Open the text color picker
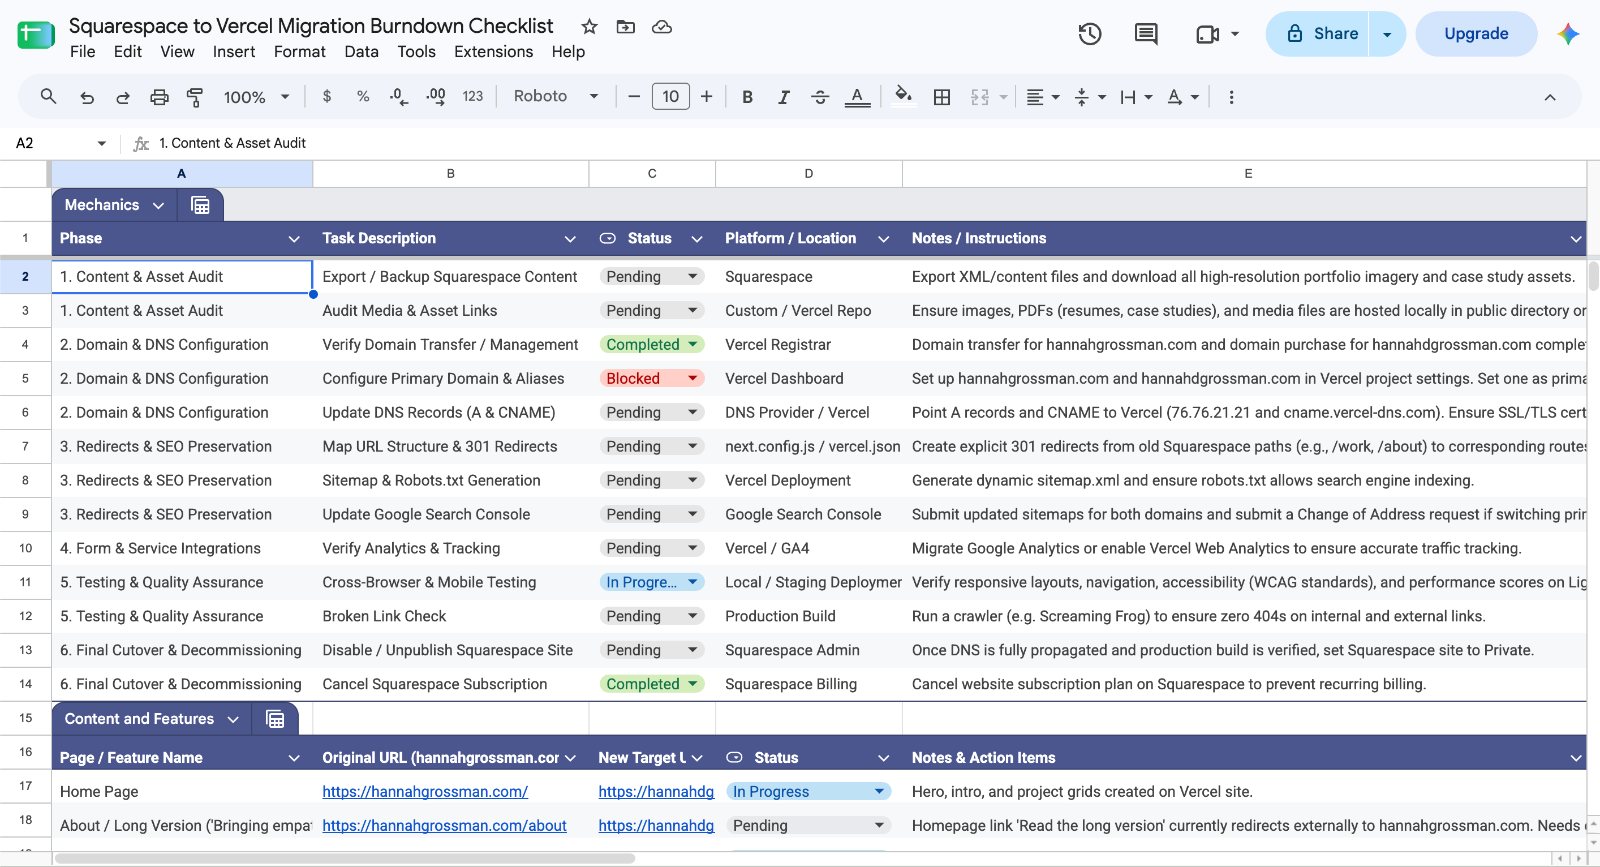This screenshot has width=1600, height=867. pos(857,97)
